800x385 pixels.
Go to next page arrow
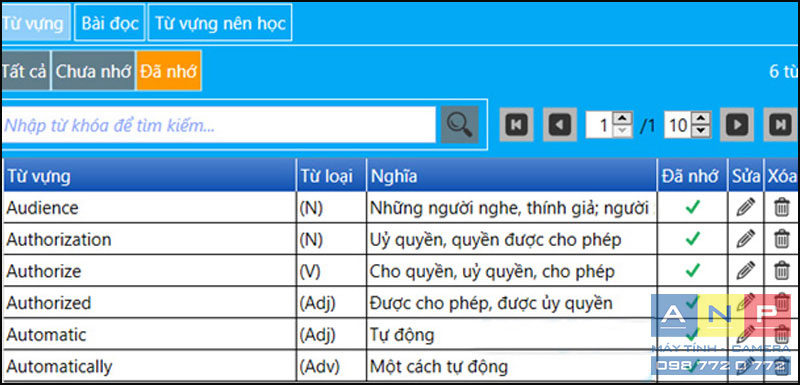(737, 124)
